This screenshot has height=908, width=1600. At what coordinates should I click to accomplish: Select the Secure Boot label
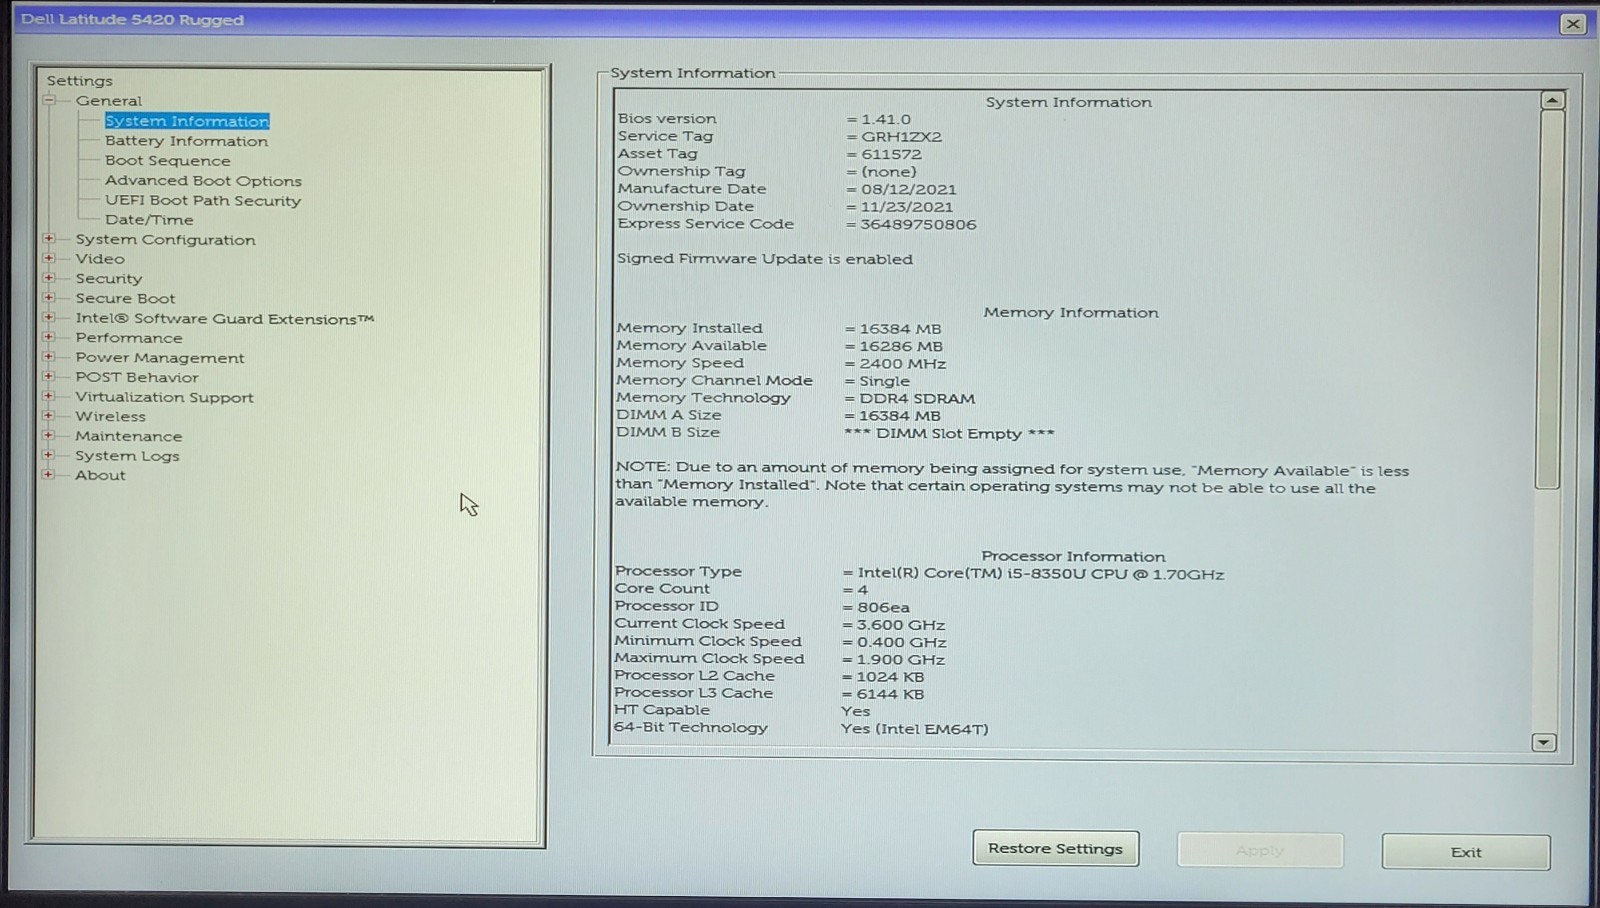coord(125,298)
